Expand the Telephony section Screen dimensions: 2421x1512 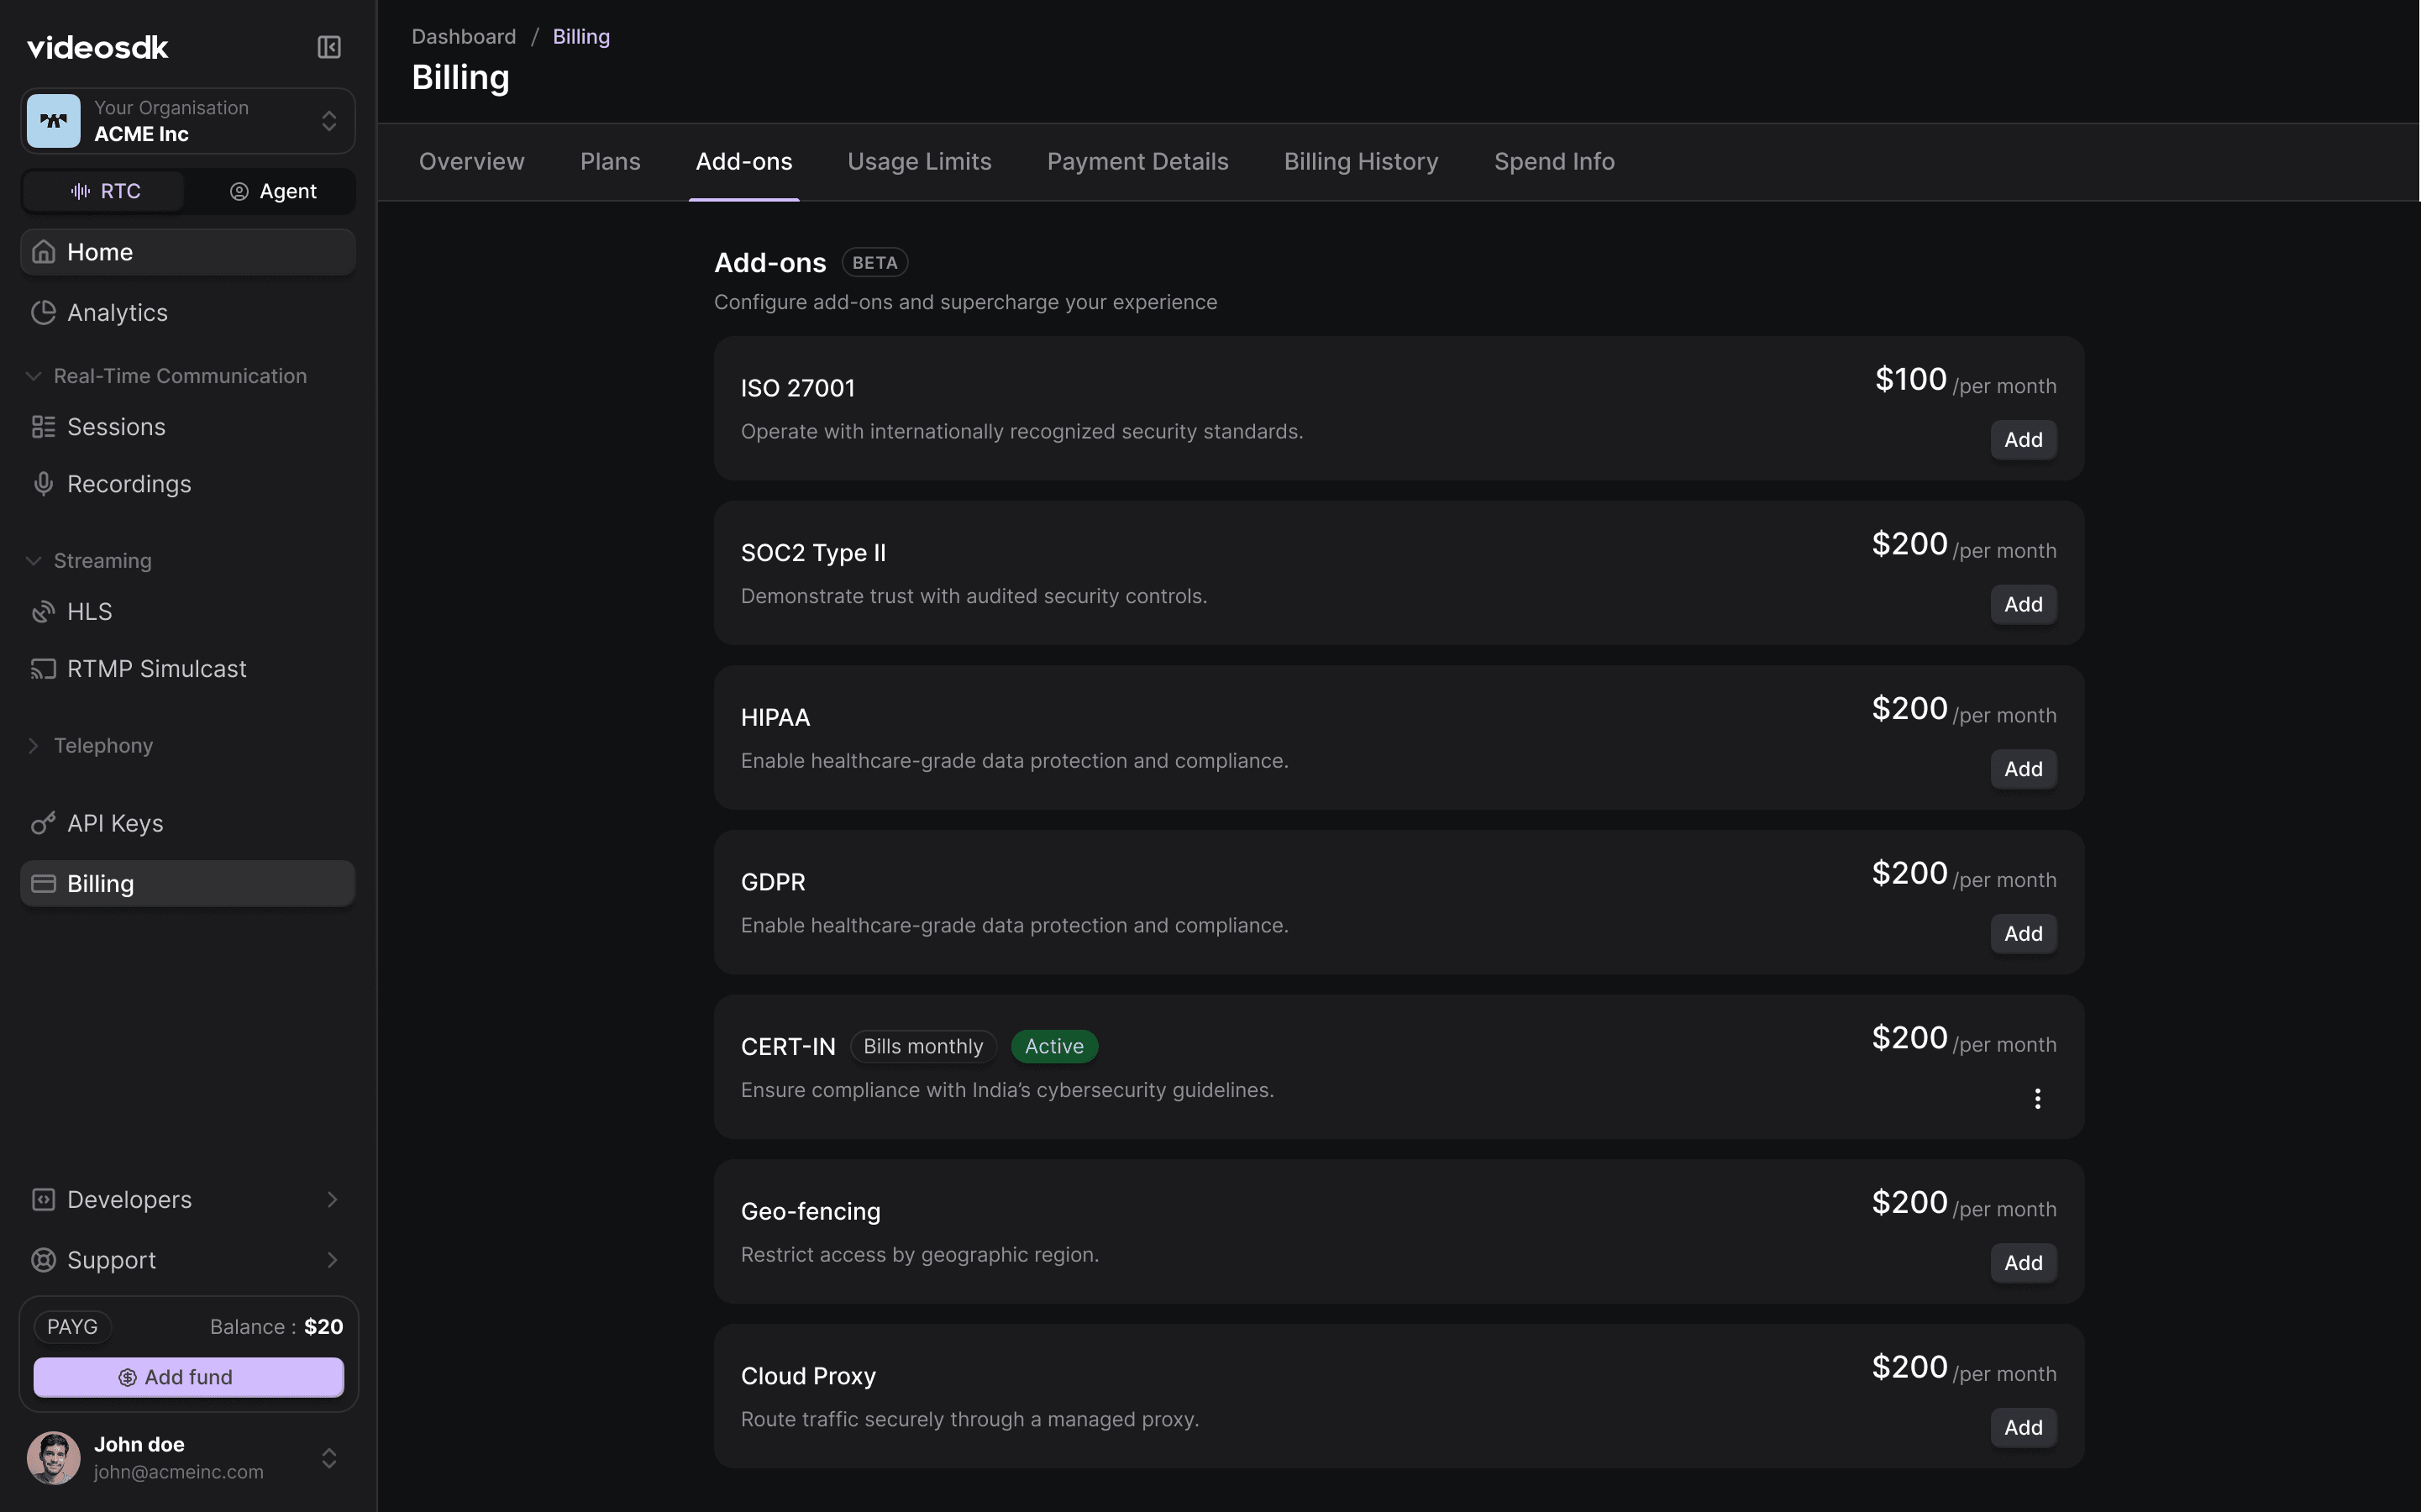103,745
